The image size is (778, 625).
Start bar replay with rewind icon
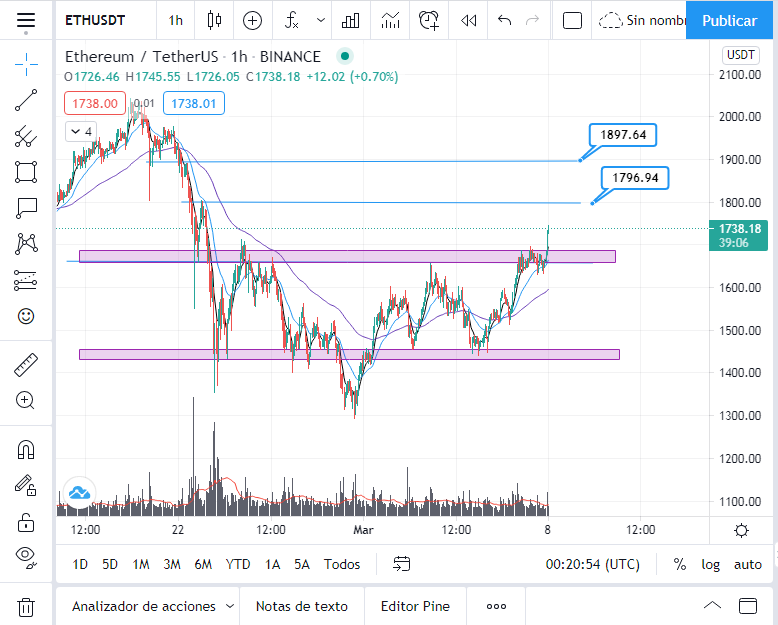pos(468,20)
